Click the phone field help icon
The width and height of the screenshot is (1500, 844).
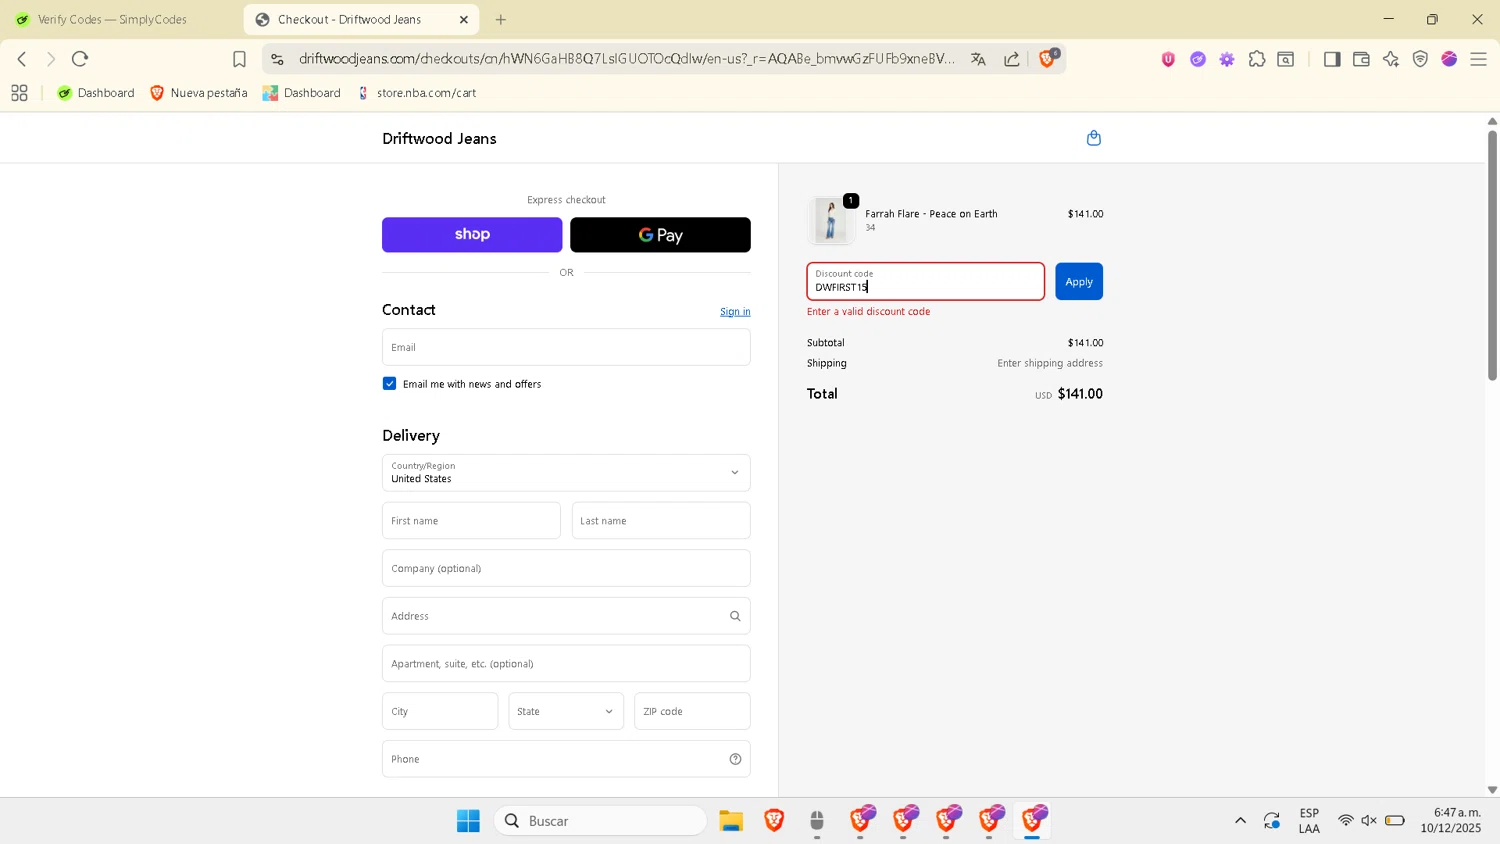click(x=735, y=759)
